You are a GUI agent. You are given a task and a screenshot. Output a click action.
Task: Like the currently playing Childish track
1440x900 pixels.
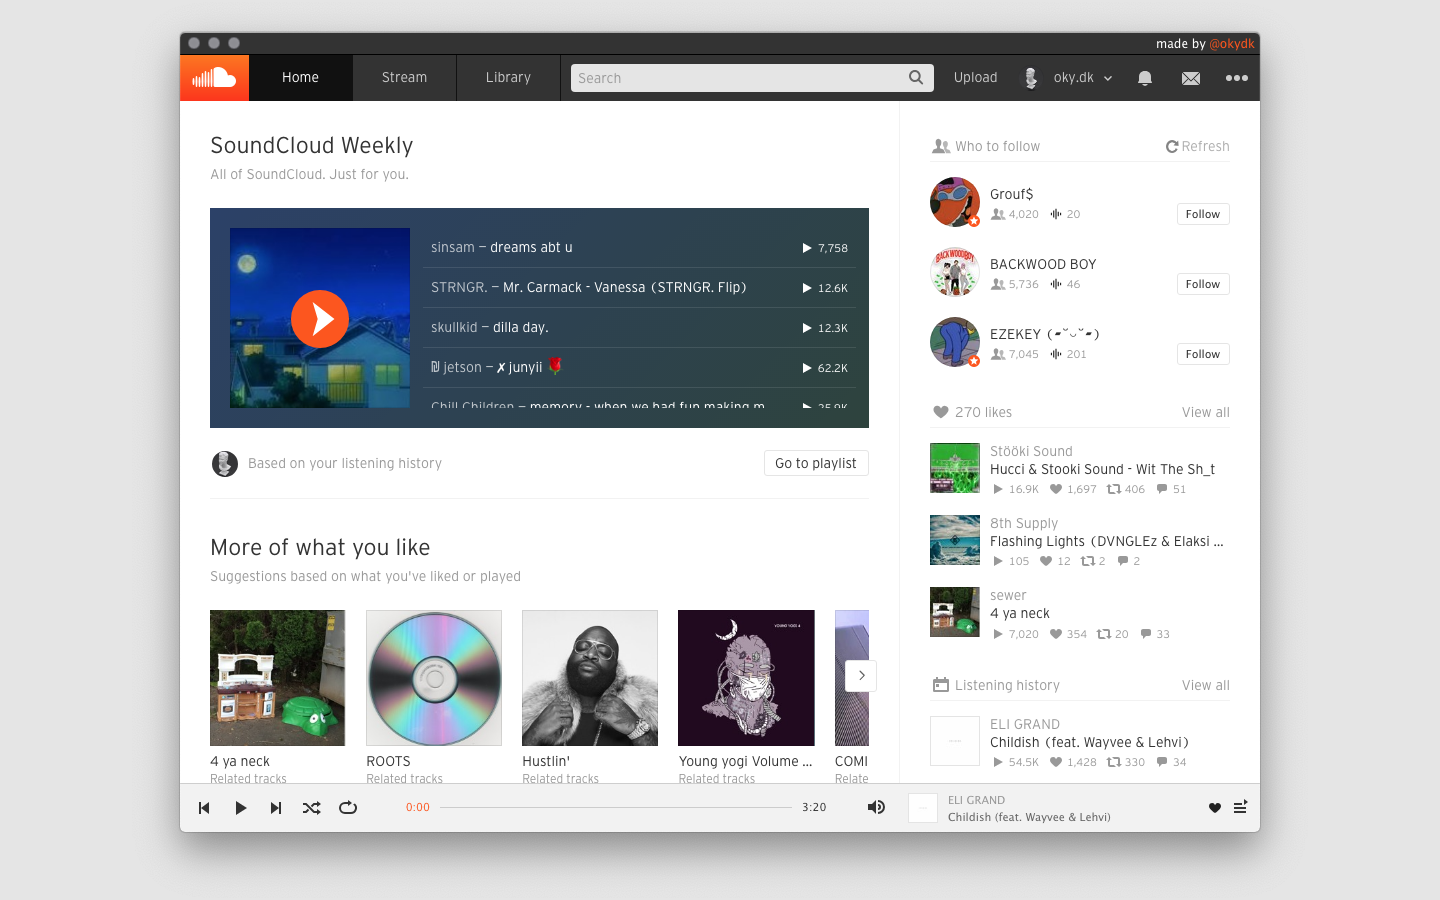point(1214,808)
